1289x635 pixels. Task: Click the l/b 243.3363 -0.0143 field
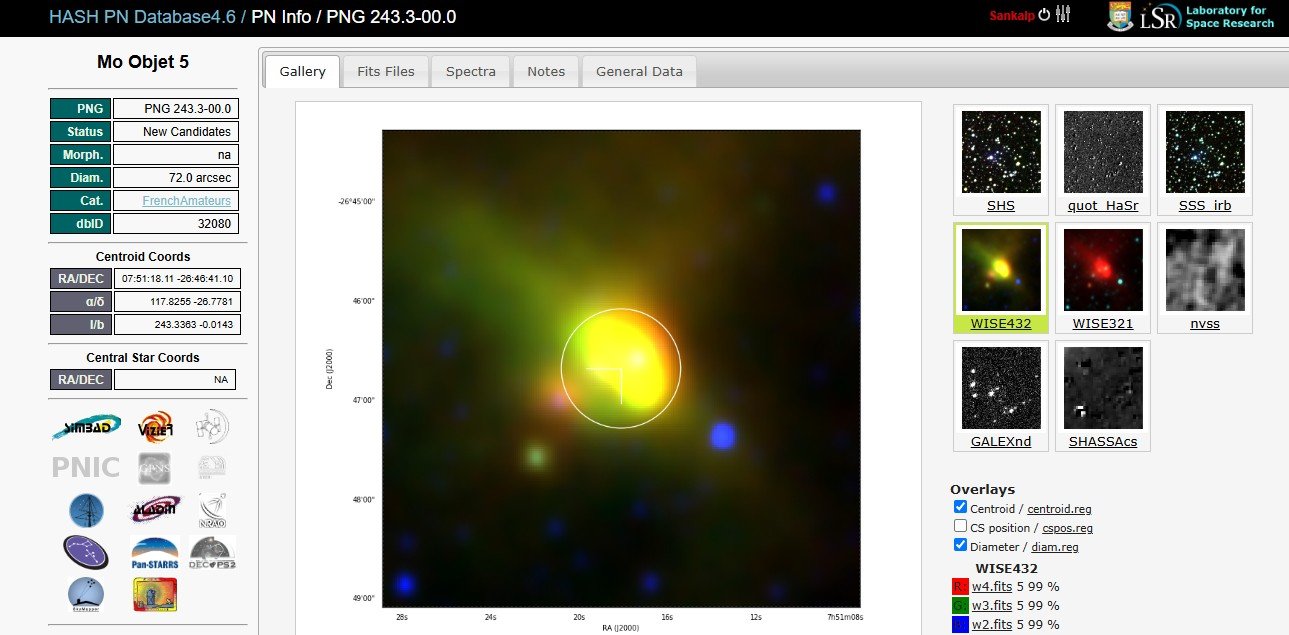[177, 325]
